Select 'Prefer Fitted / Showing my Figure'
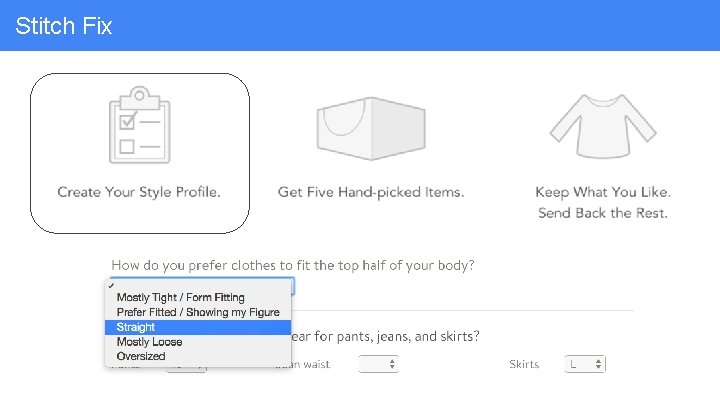Viewport: 720px width, 405px height. [x=198, y=312]
